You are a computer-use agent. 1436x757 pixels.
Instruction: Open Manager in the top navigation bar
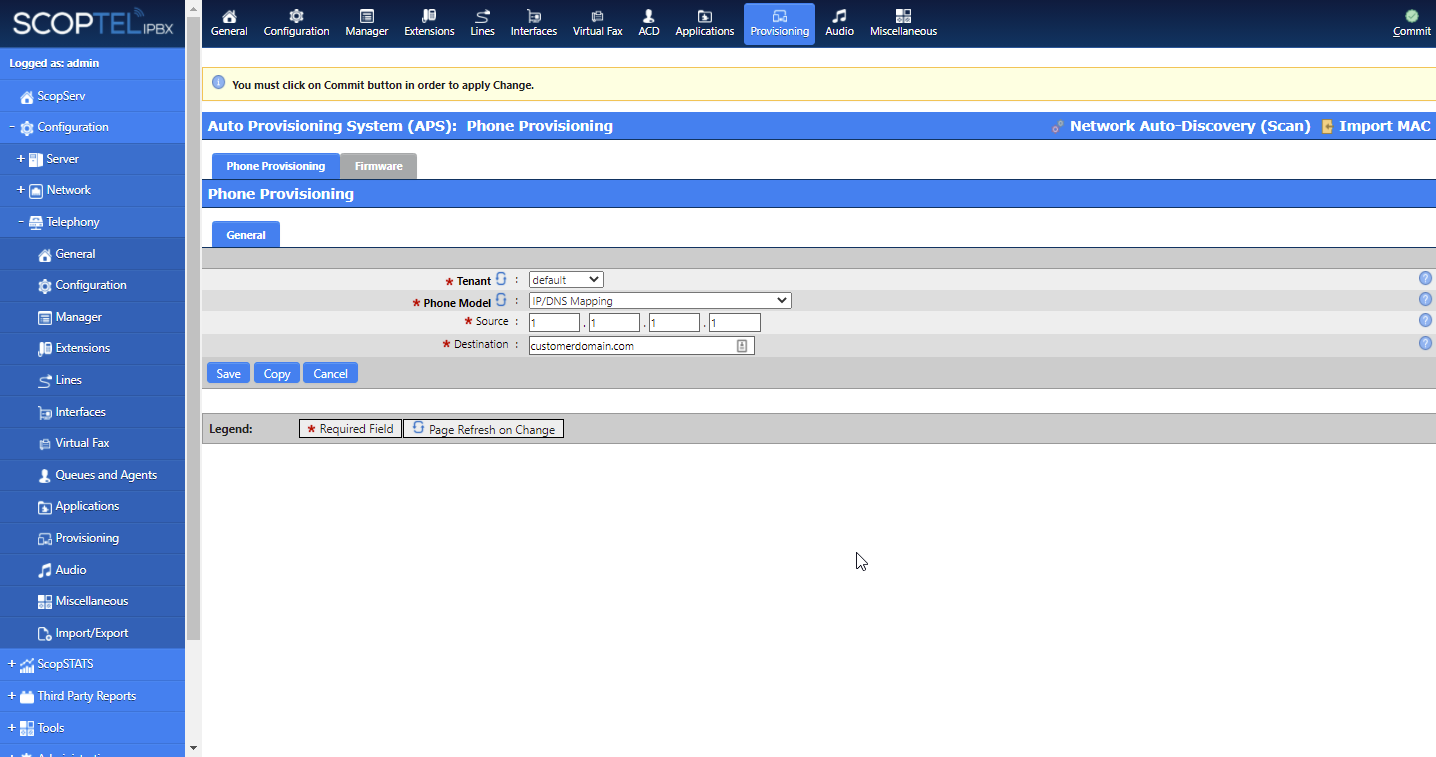pyautogui.click(x=367, y=24)
